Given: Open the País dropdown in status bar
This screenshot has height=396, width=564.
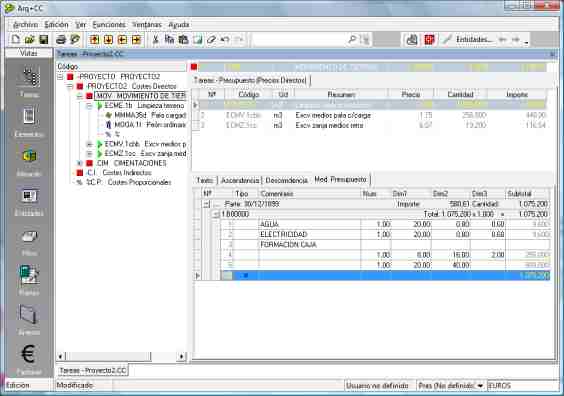Looking at the screenshot, I should click(480, 386).
